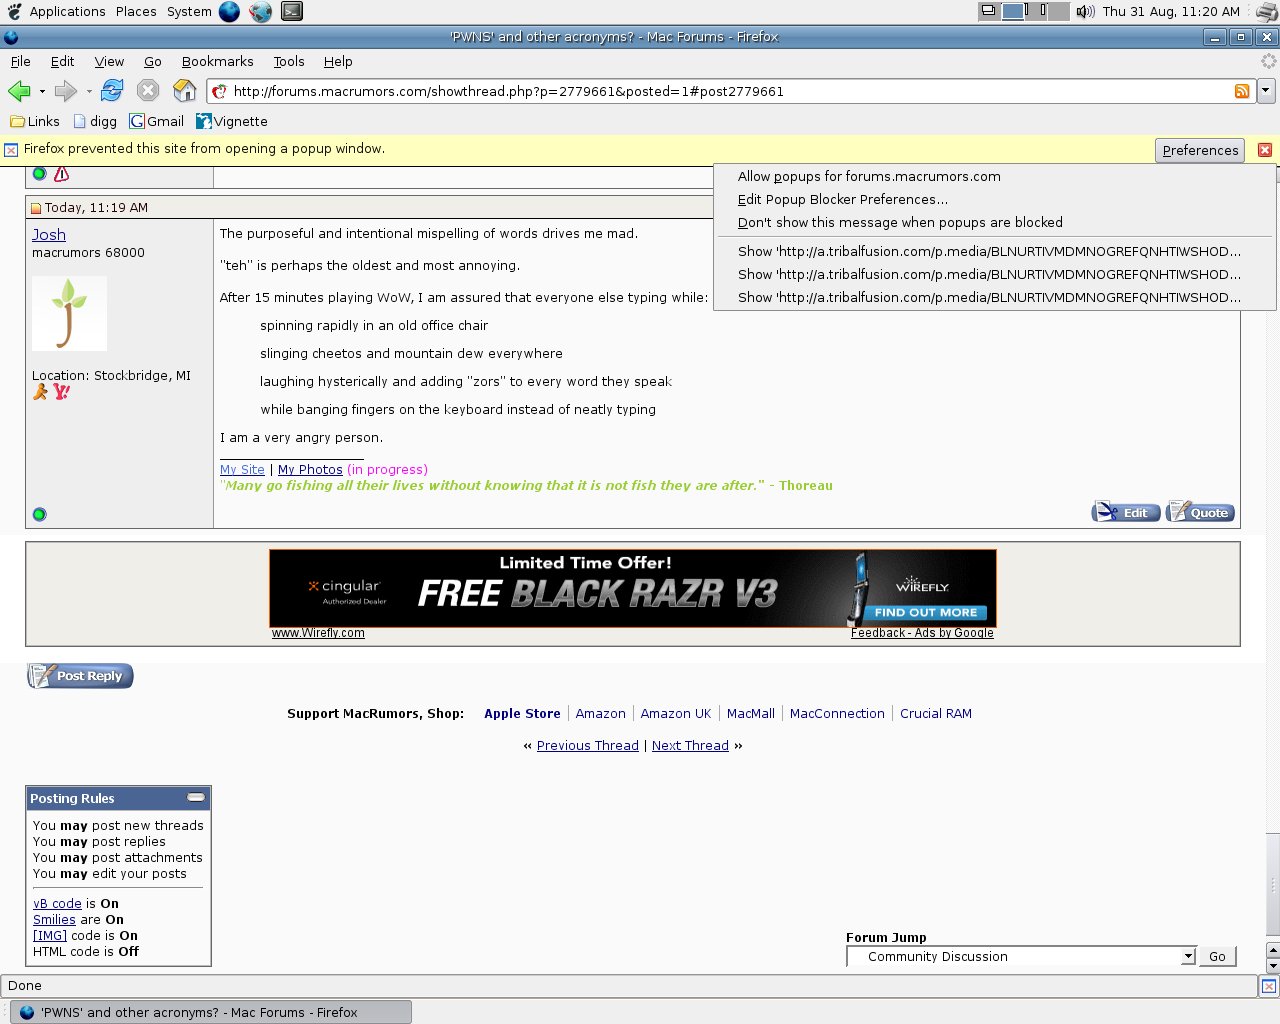Click the Cingular RAZR banner ad
Screen dimensions: 1280x1024
pyautogui.click(x=633, y=588)
